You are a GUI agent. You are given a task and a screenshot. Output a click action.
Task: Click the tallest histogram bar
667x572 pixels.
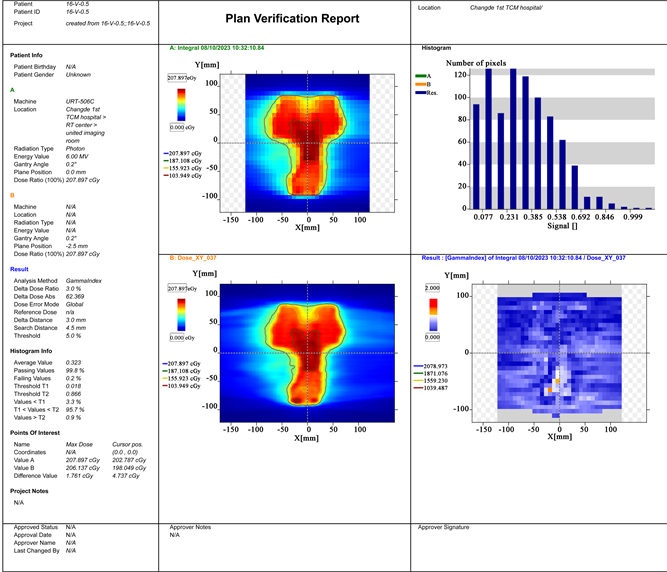coord(513,138)
